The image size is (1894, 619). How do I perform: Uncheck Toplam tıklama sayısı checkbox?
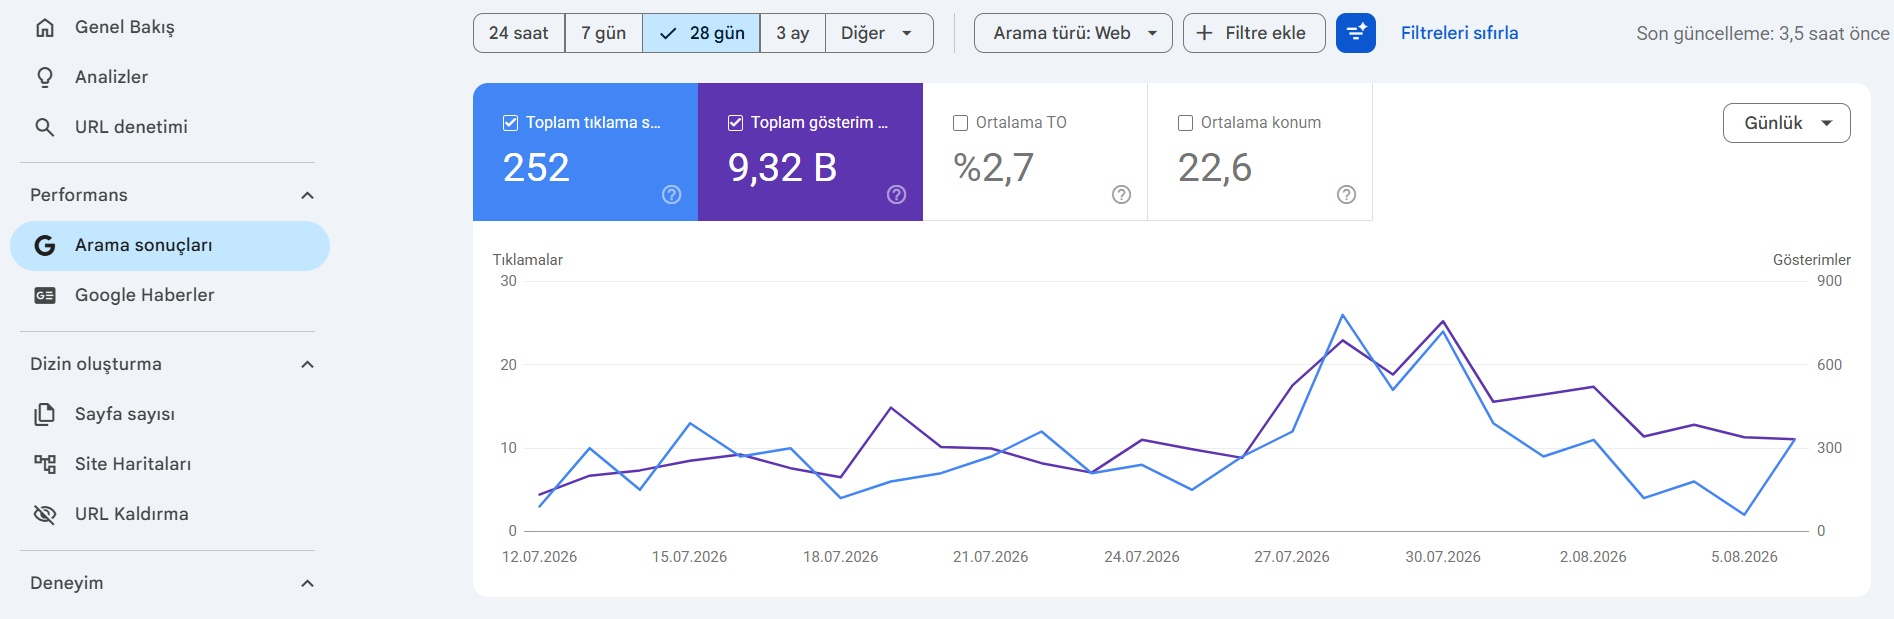tap(510, 123)
